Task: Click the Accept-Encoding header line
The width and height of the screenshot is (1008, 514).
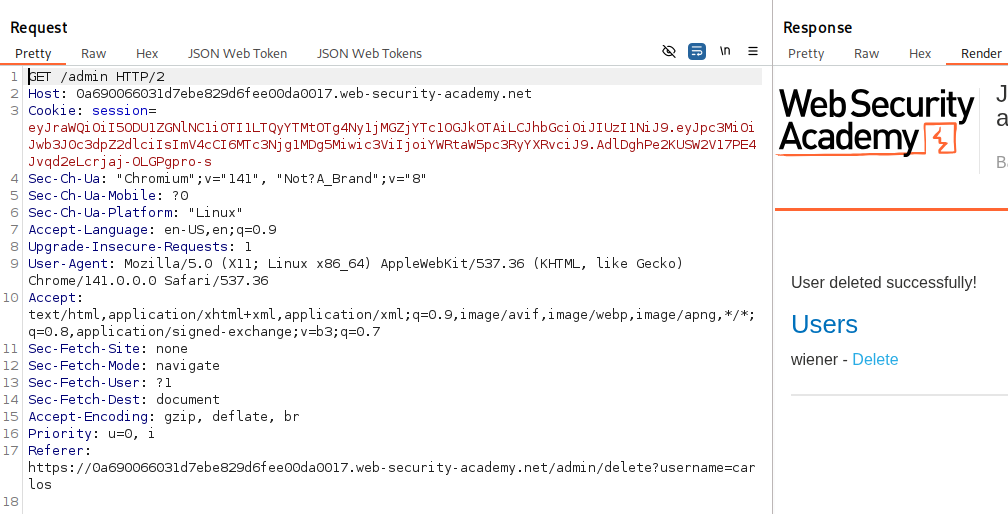Action: click(164, 416)
